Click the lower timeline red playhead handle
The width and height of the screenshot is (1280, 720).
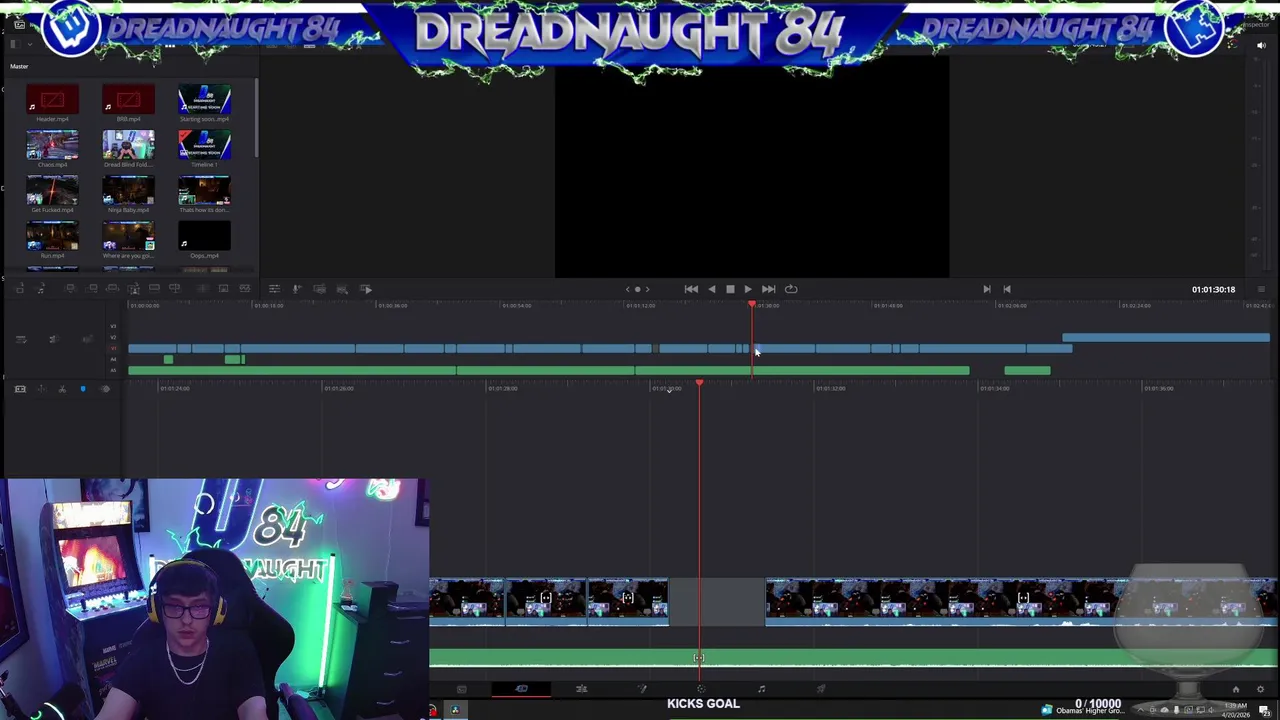[699, 384]
